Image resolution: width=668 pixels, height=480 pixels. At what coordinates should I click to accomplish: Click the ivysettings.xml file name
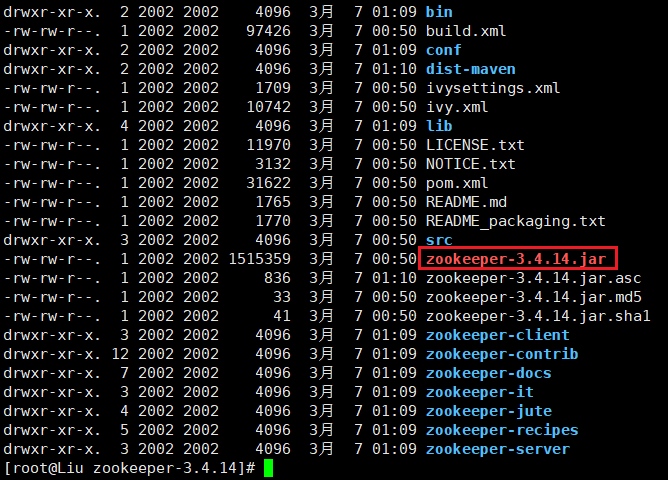(493, 88)
